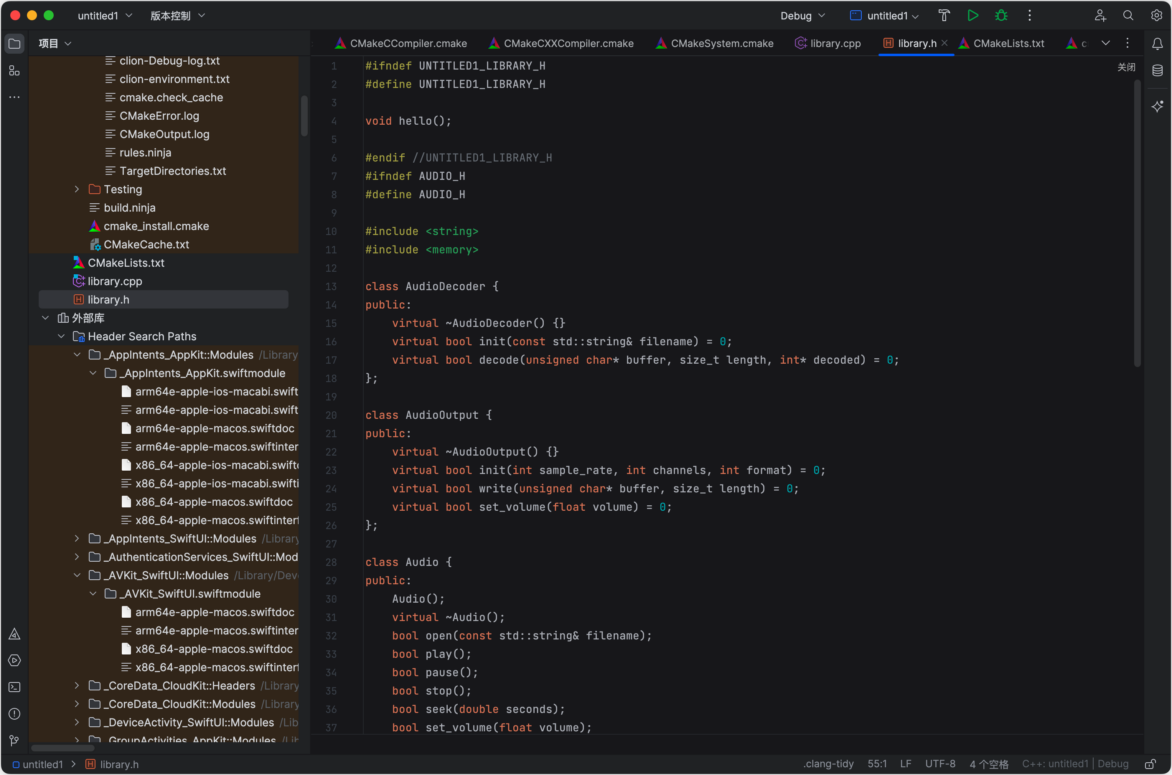Viewport: 1172px width, 775px height.
Task: Open the untitled1 run configuration dropdown
Action: pos(884,16)
